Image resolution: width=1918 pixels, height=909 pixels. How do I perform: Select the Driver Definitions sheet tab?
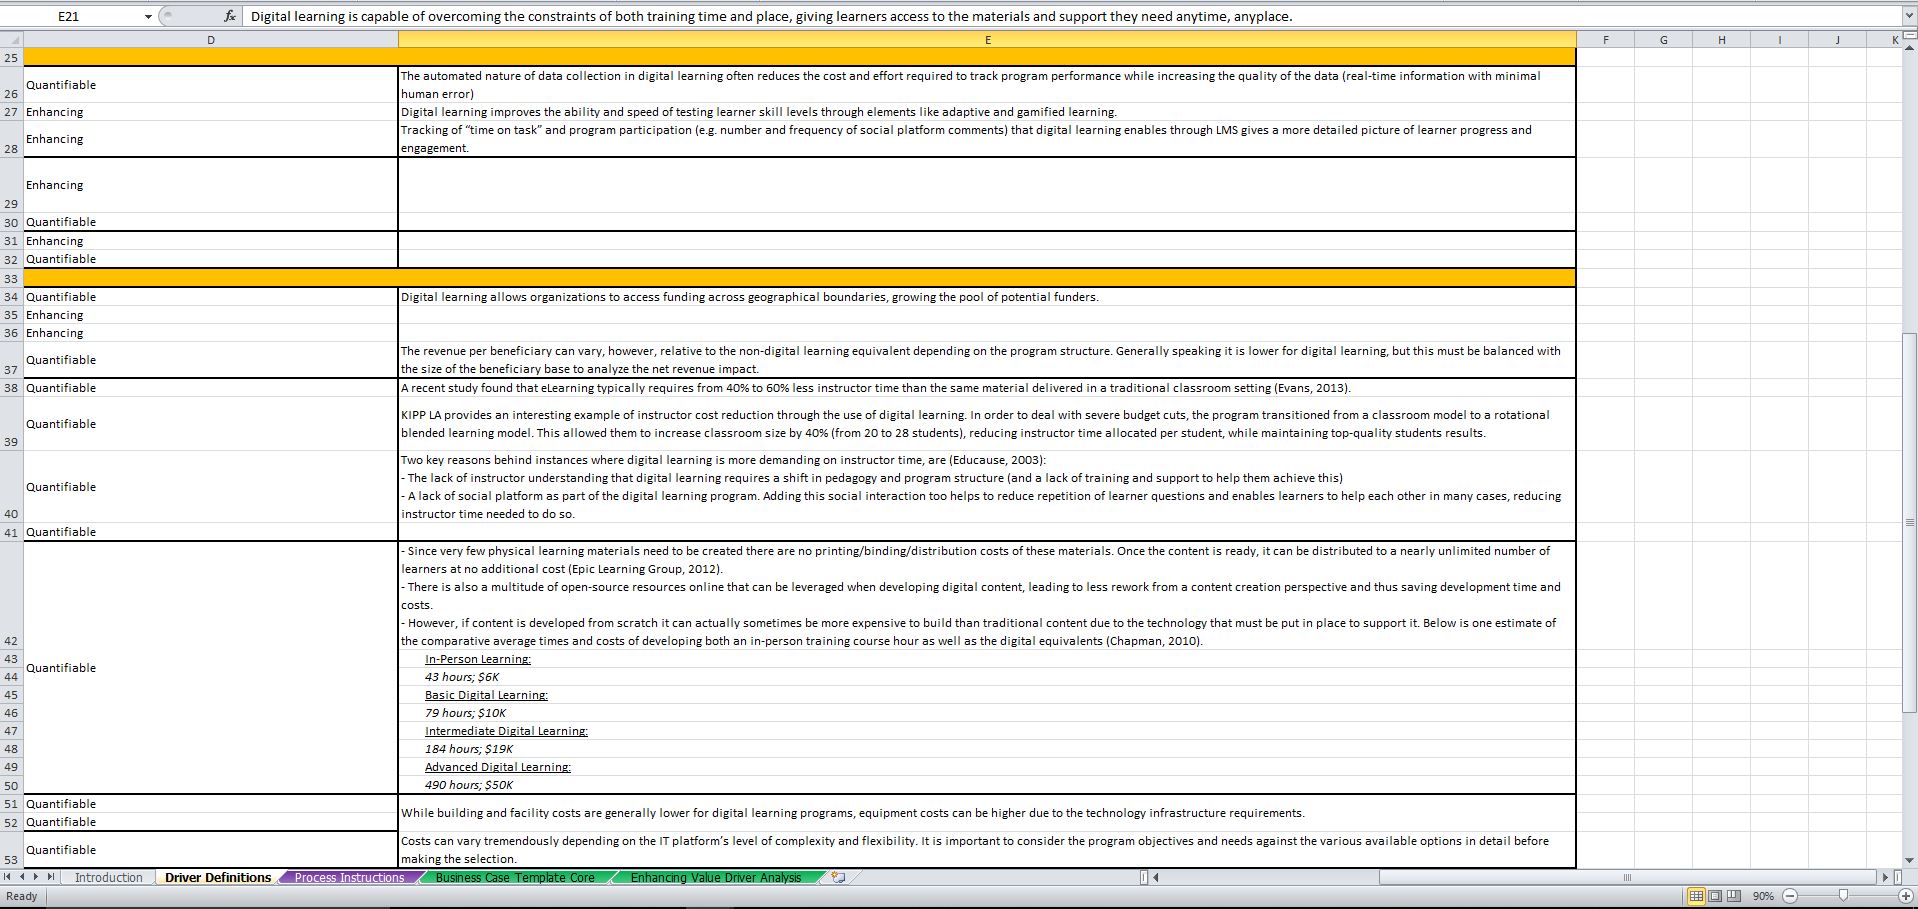click(x=218, y=878)
